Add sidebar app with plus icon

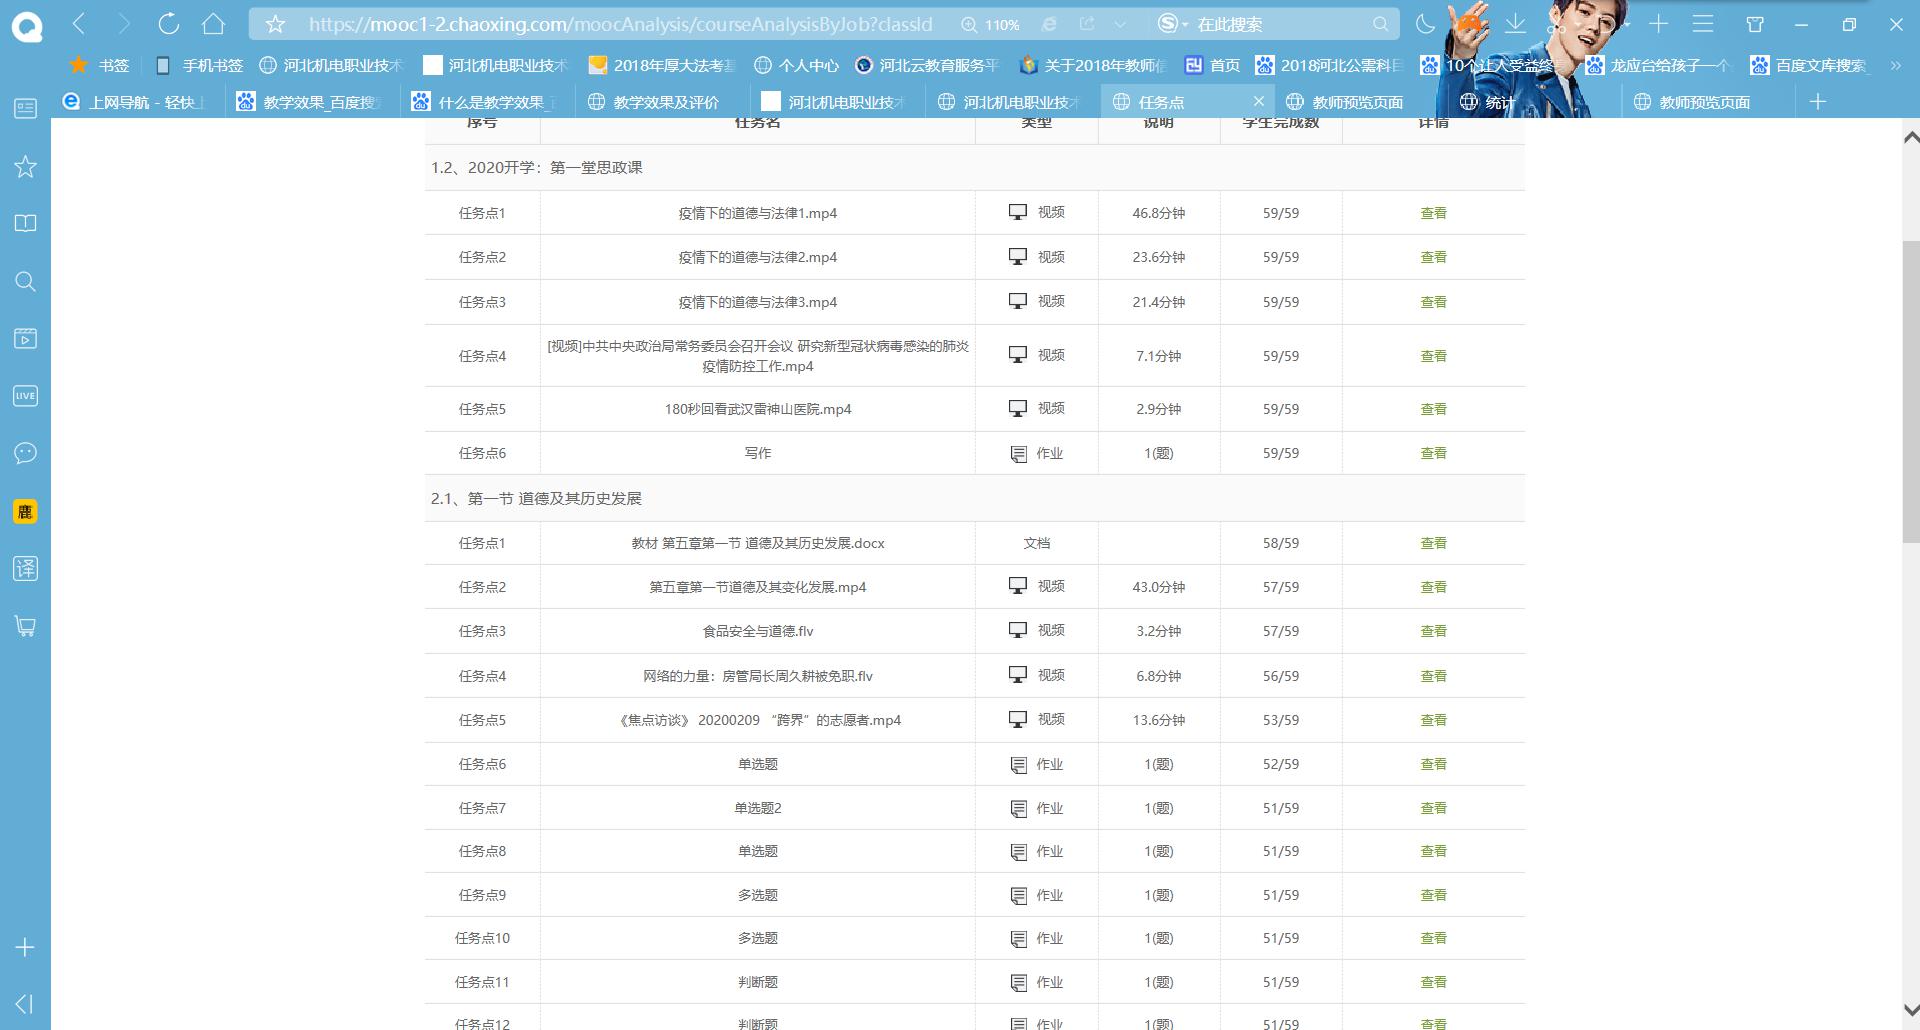point(25,947)
